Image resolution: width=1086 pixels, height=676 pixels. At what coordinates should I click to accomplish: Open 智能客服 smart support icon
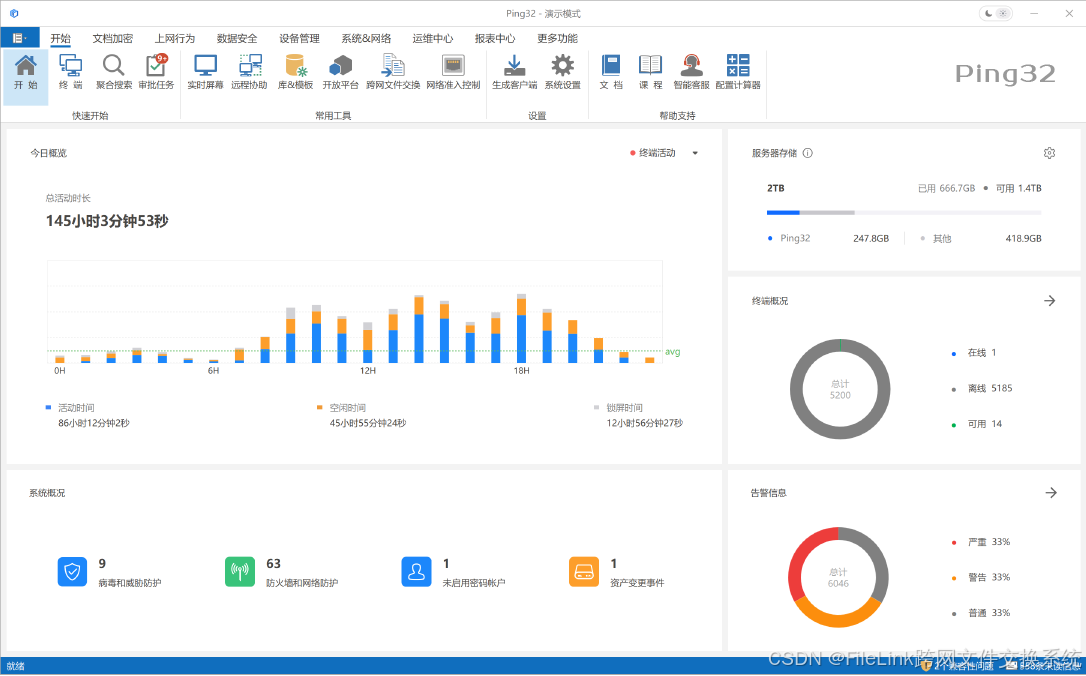click(x=691, y=72)
